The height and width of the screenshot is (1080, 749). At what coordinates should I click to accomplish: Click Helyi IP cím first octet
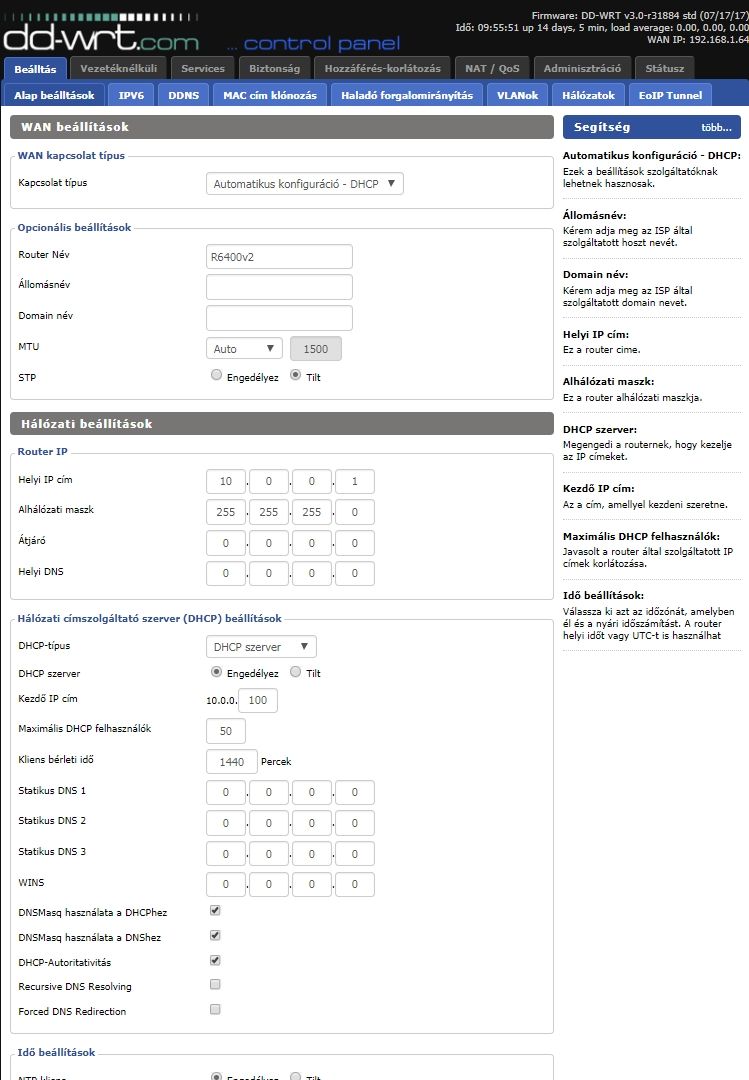[226, 481]
